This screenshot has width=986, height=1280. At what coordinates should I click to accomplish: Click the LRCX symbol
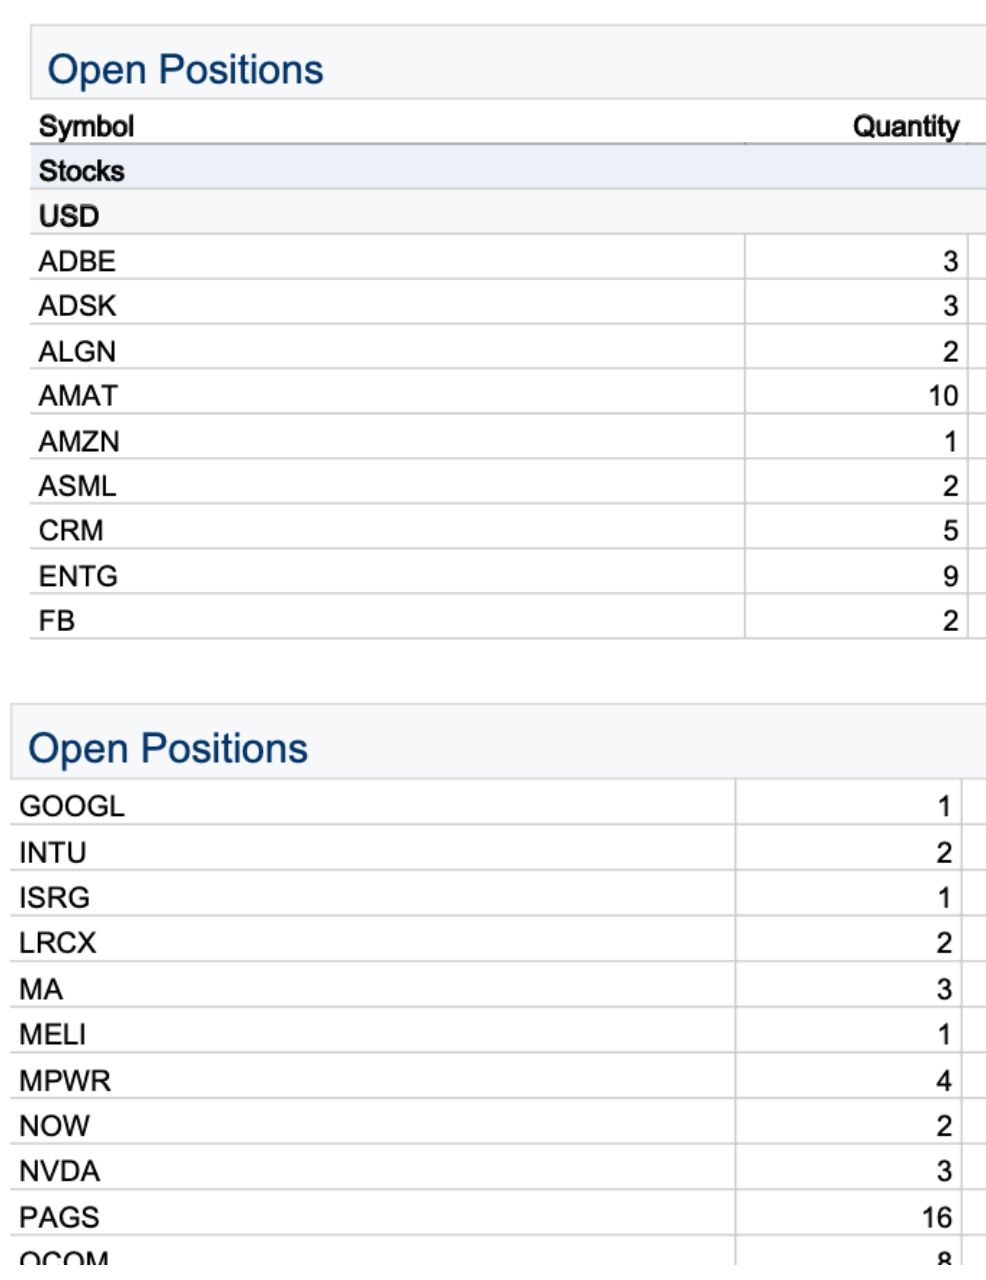[58, 943]
